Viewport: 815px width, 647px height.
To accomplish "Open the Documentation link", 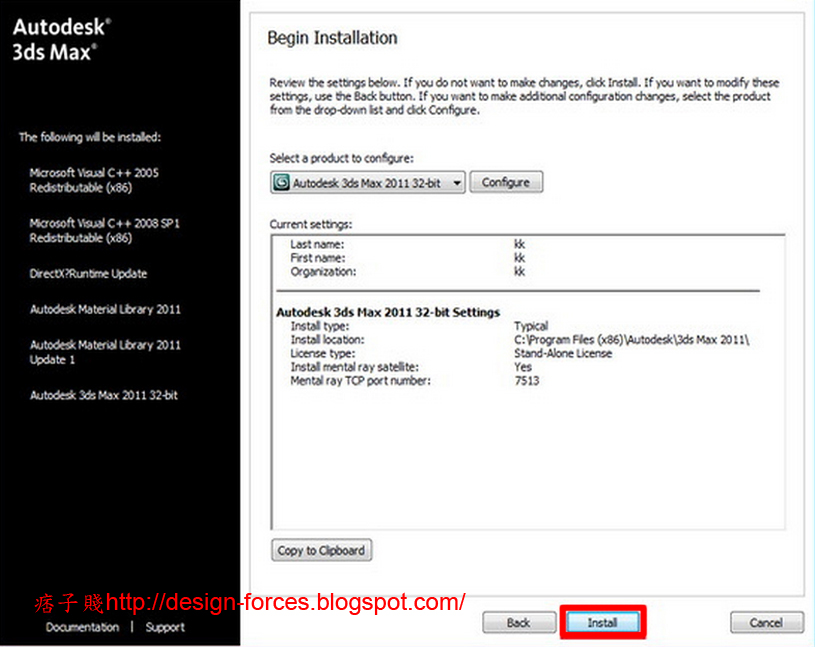I will (x=82, y=627).
